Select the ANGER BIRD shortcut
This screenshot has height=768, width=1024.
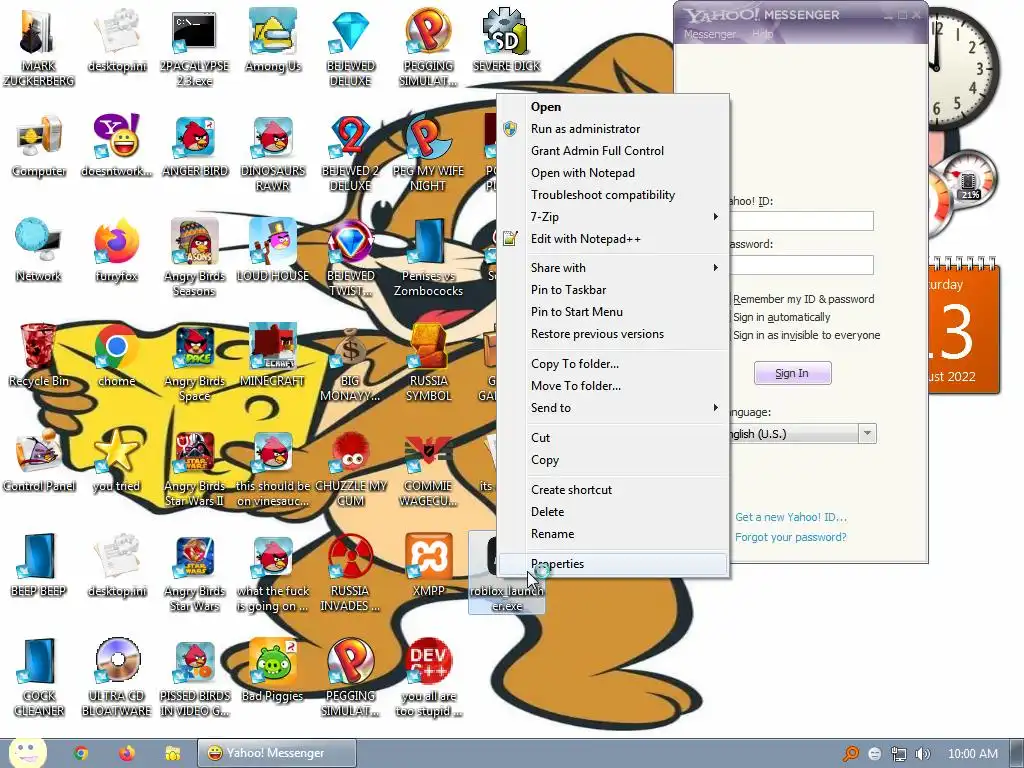194,138
